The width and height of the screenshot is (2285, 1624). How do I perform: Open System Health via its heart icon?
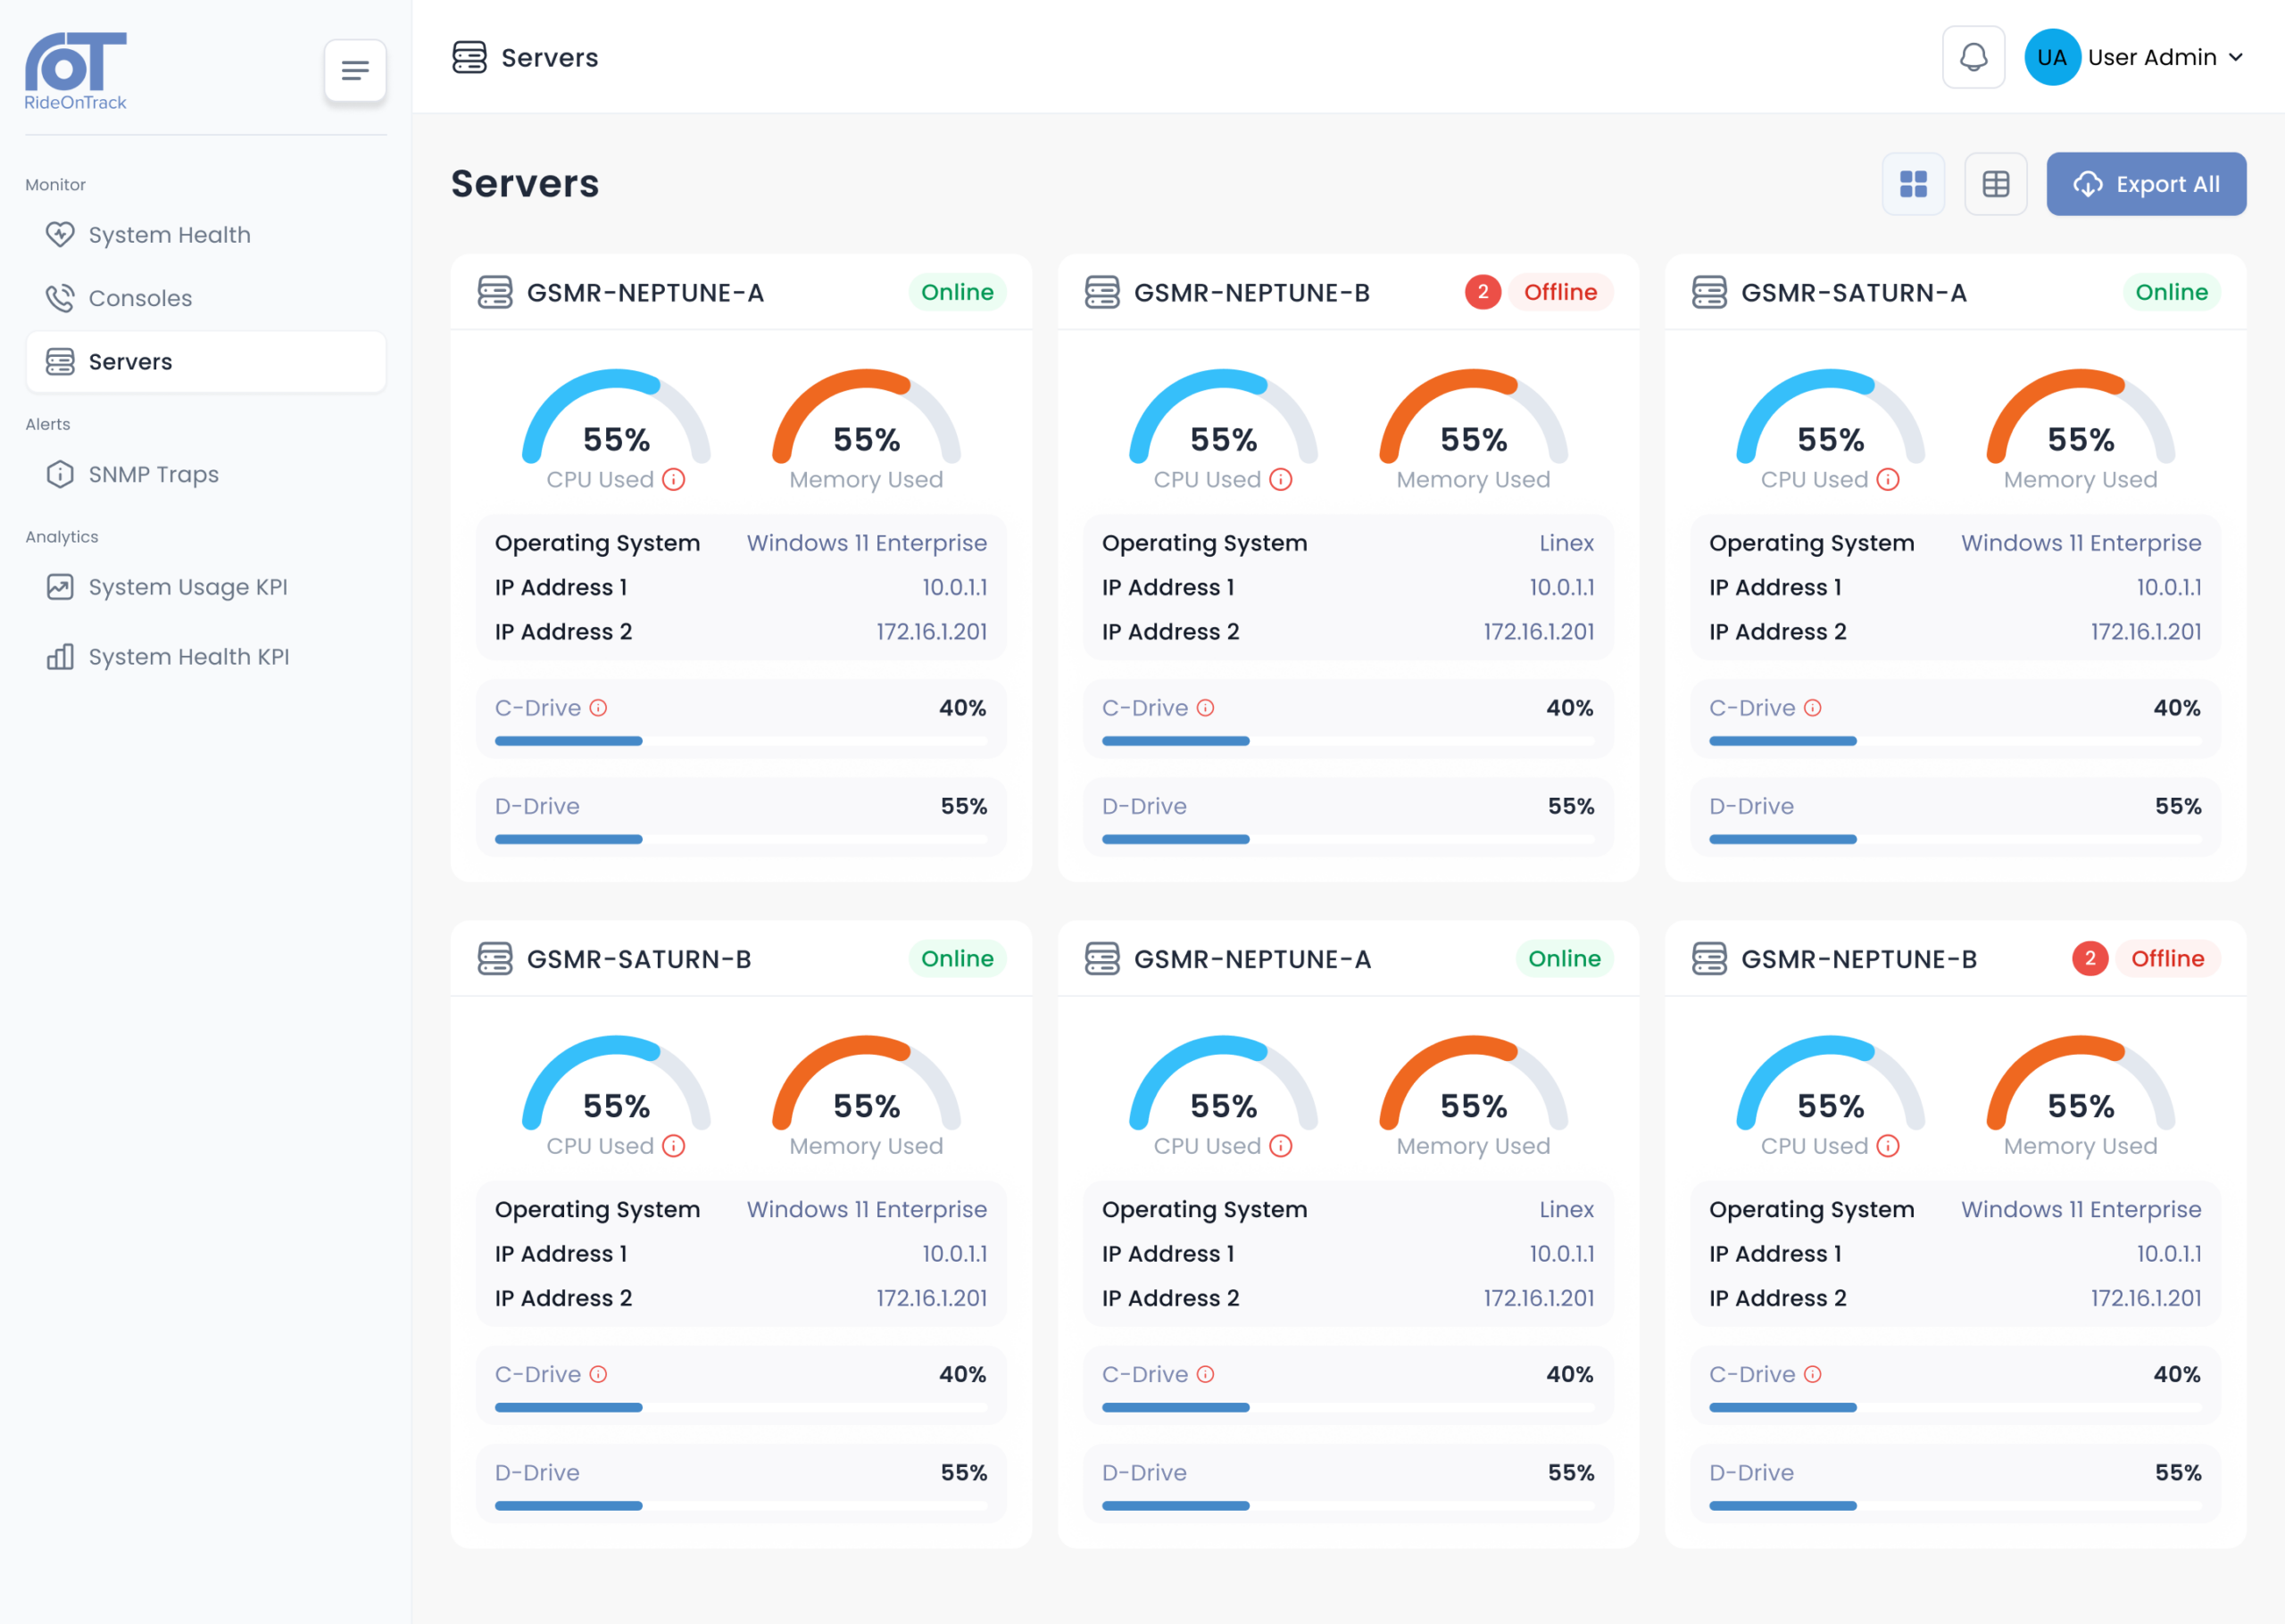pos(60,234)
